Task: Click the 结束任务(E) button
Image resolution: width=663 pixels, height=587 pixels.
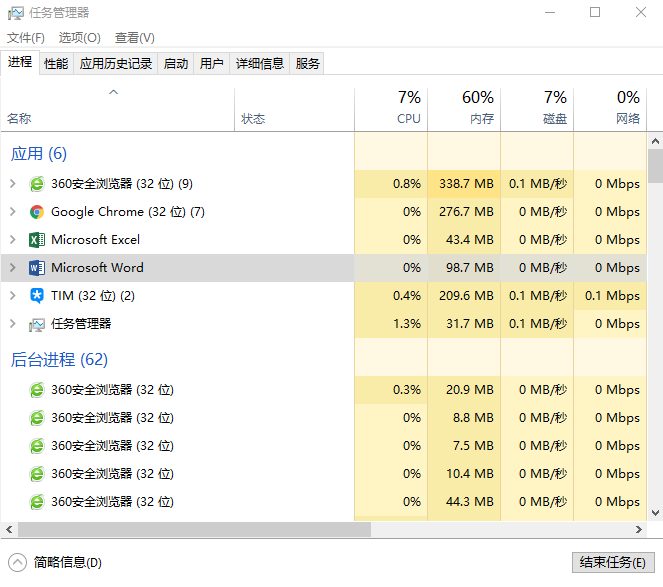Action: click(x=613, y=562)
